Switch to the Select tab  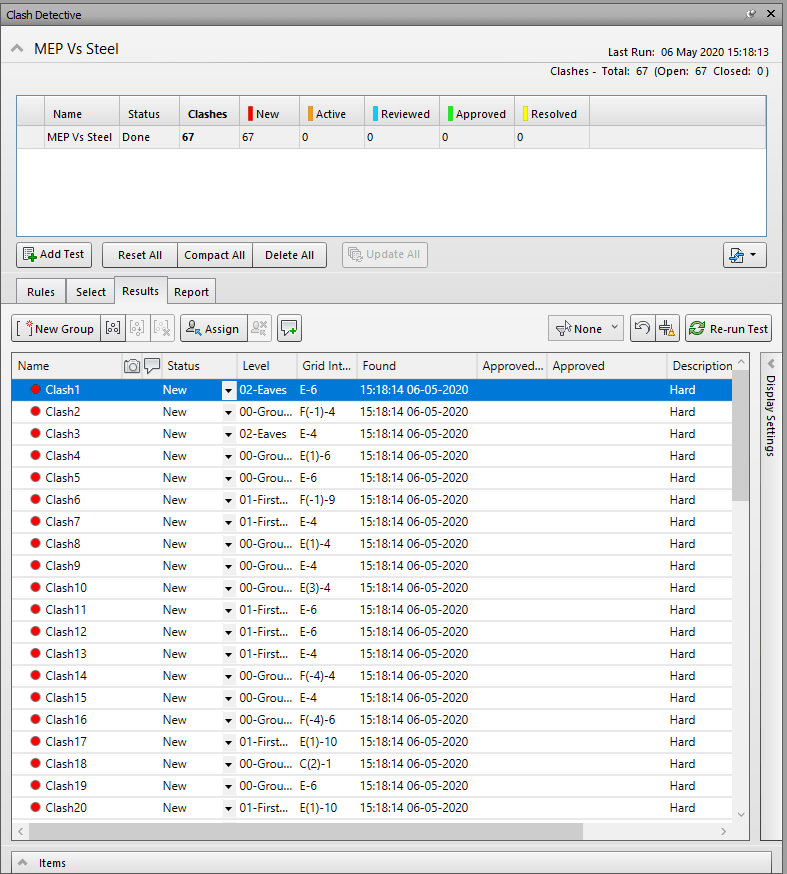click(x=91, y=292)
